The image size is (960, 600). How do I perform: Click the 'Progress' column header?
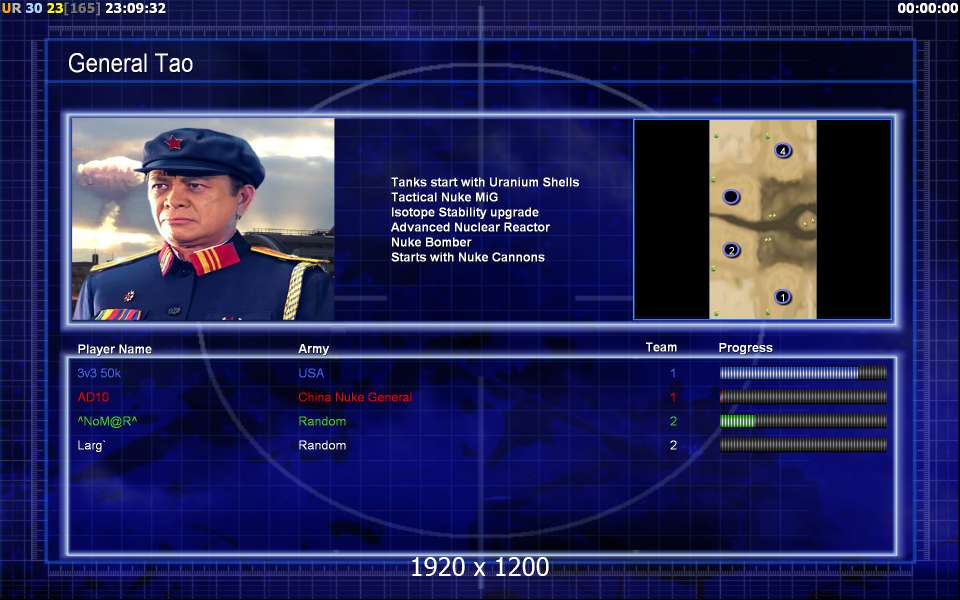click(745, 348)
